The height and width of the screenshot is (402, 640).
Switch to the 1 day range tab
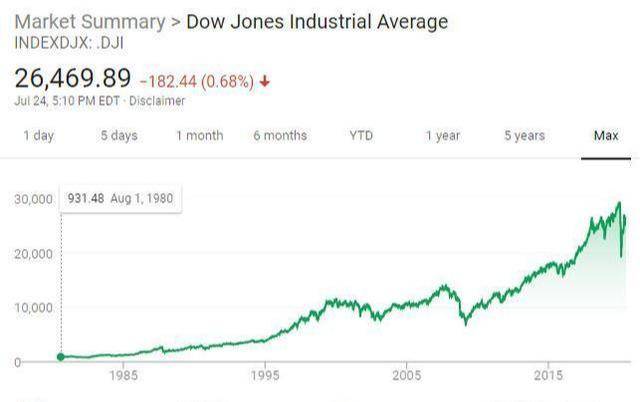coord(38,136)
